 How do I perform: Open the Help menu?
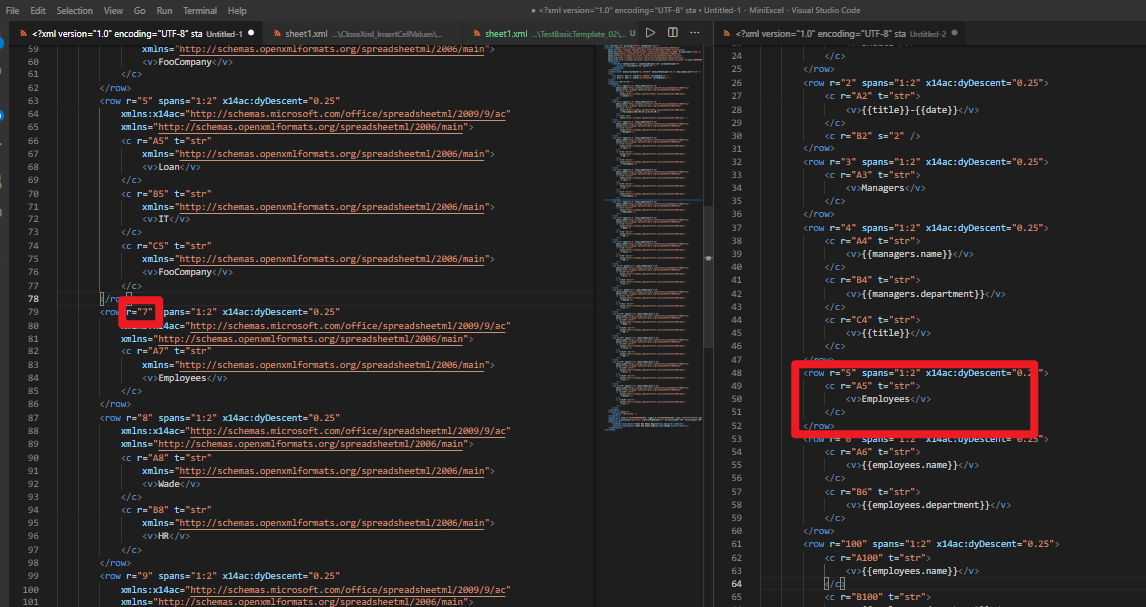237,10
